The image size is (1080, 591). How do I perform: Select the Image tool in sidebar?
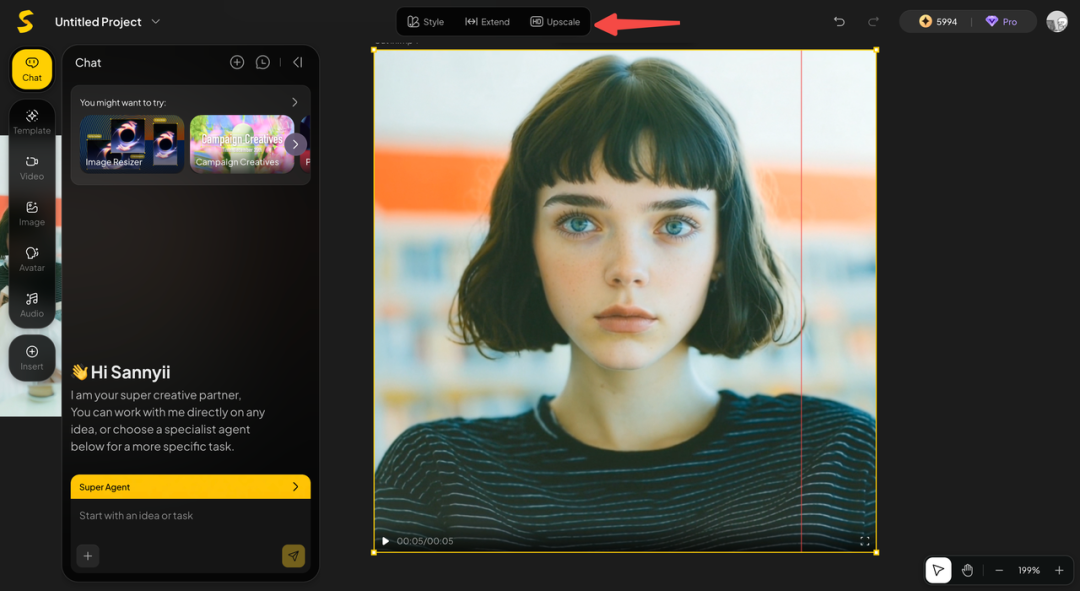click(32, 213)
